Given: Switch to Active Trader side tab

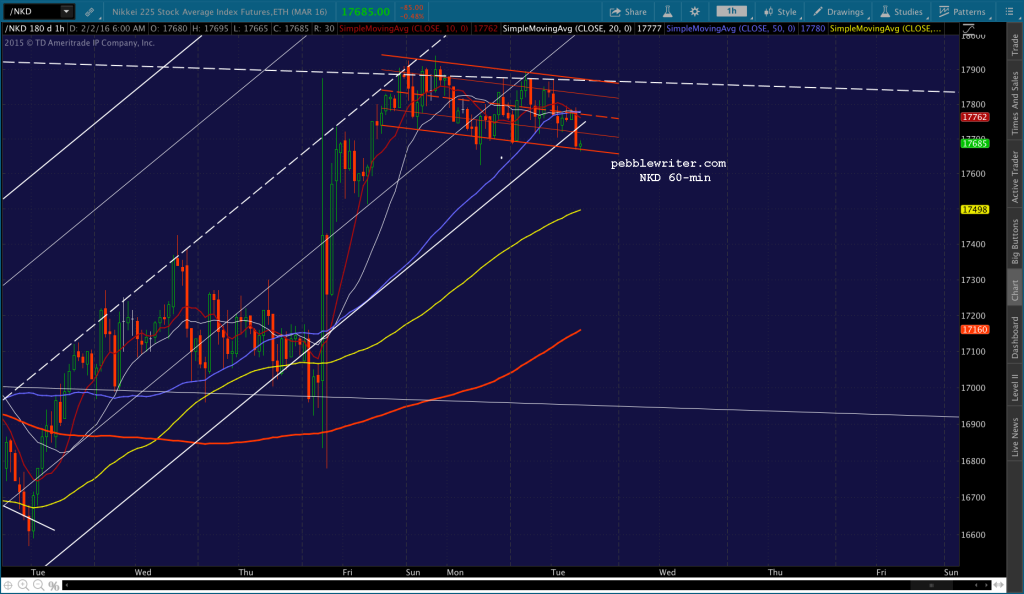Looking at the screenshot, I should [x=1015, y=177].
